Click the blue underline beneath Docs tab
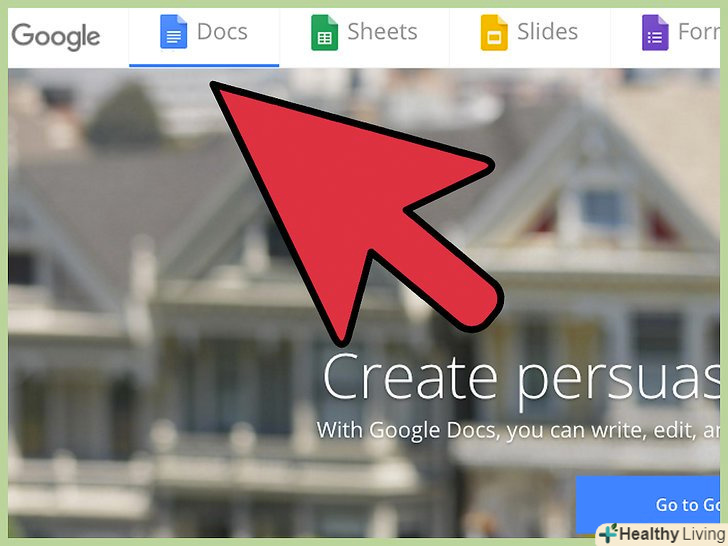This screenshot has width=728, height=546. [204, 65]
